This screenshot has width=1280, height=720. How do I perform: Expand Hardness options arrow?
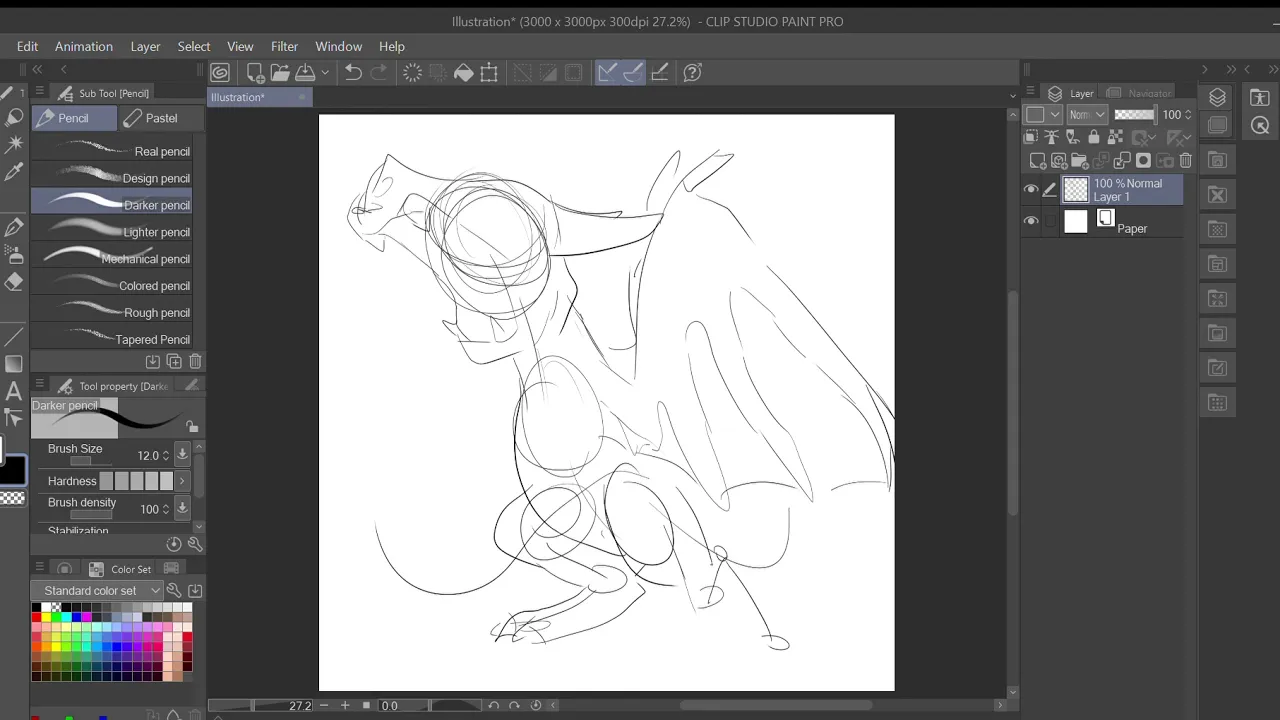[x=181, y=481]
